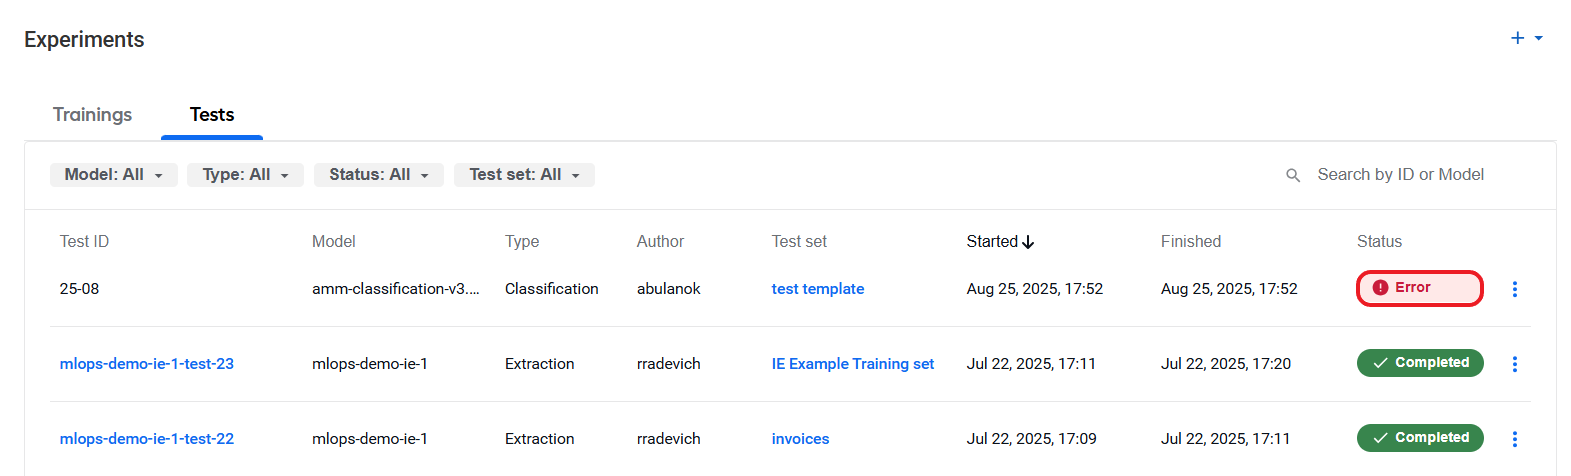Select the Tests tab

(212, 115)
